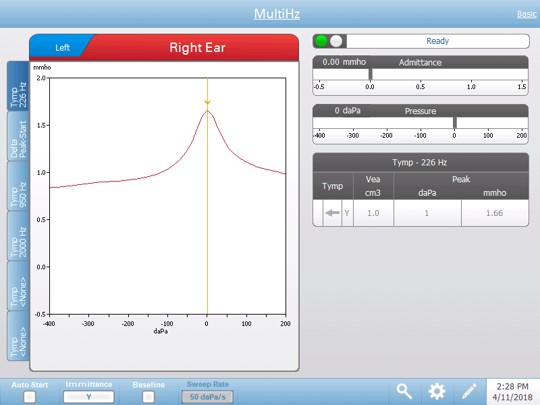Open settings with the gear icon
This screenshot has height=405, width=540.
coord(437,392)
